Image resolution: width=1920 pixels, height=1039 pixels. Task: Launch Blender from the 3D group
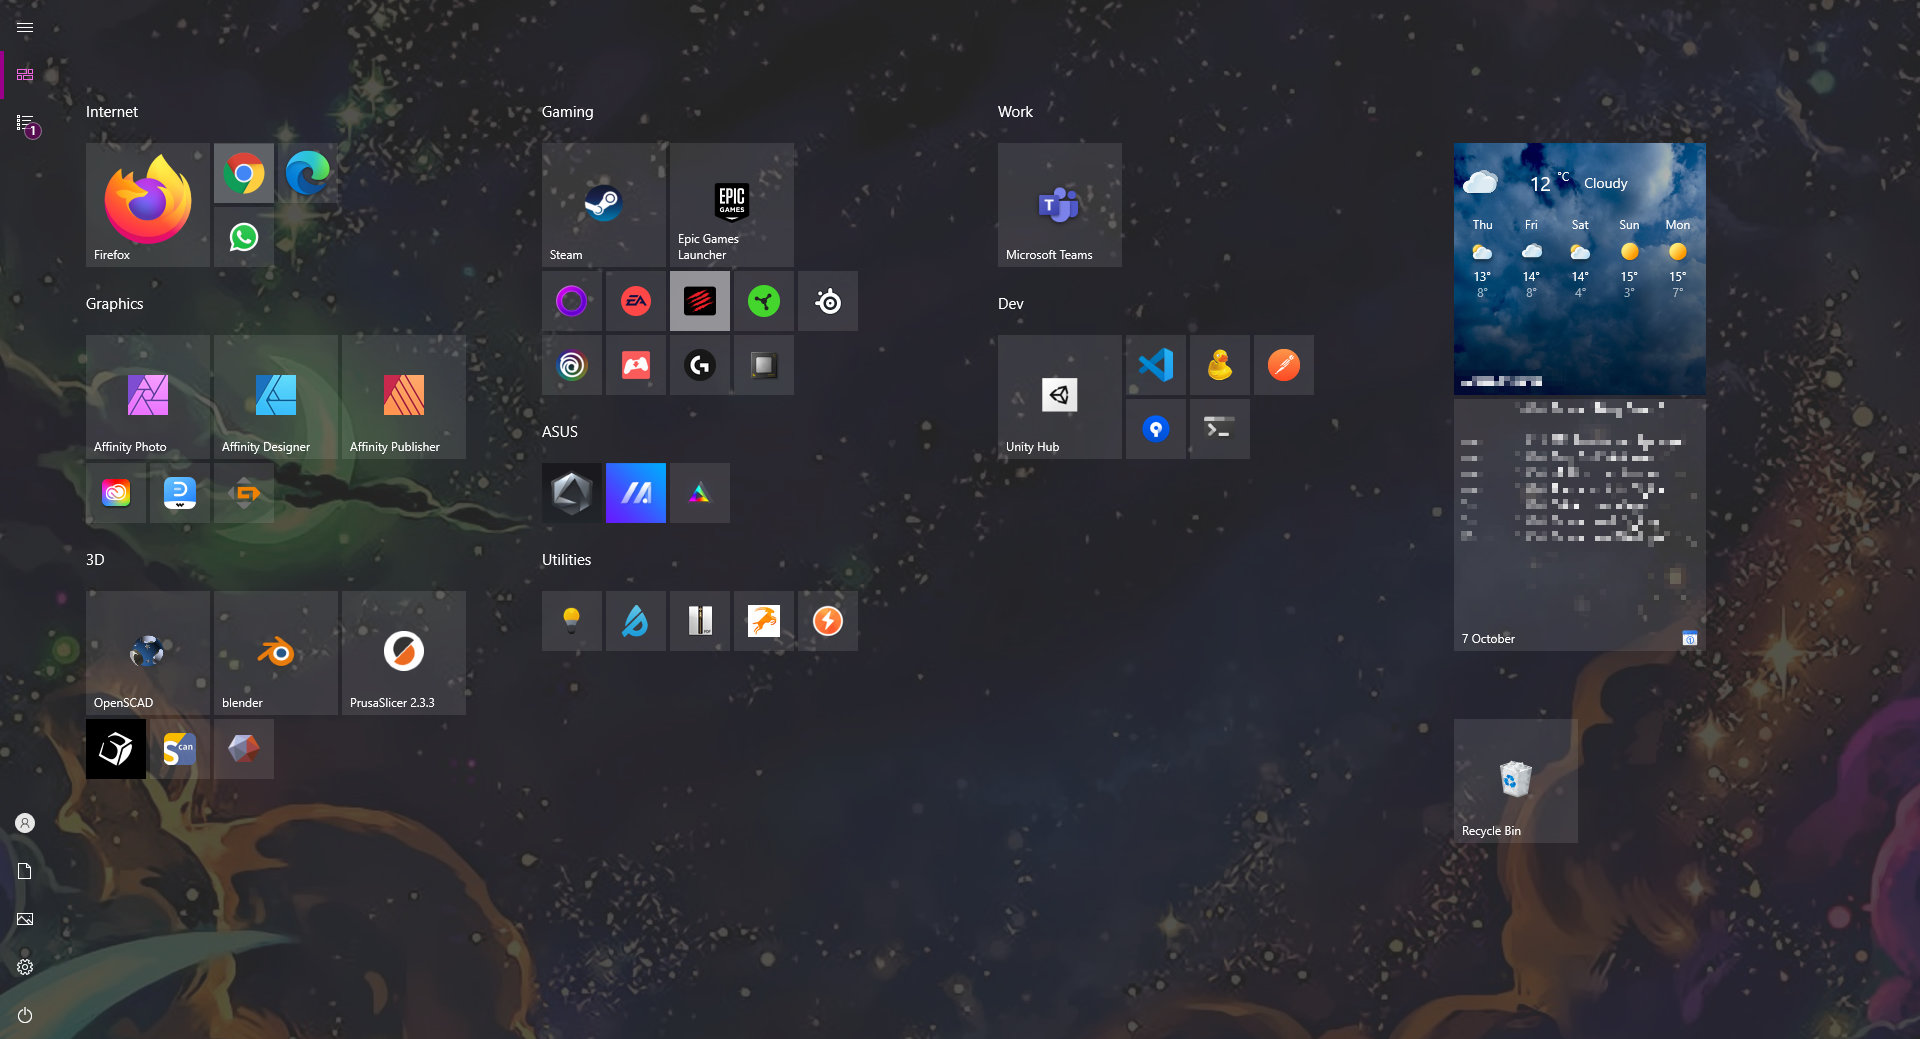pyautogui.click(x=276, y=653)
